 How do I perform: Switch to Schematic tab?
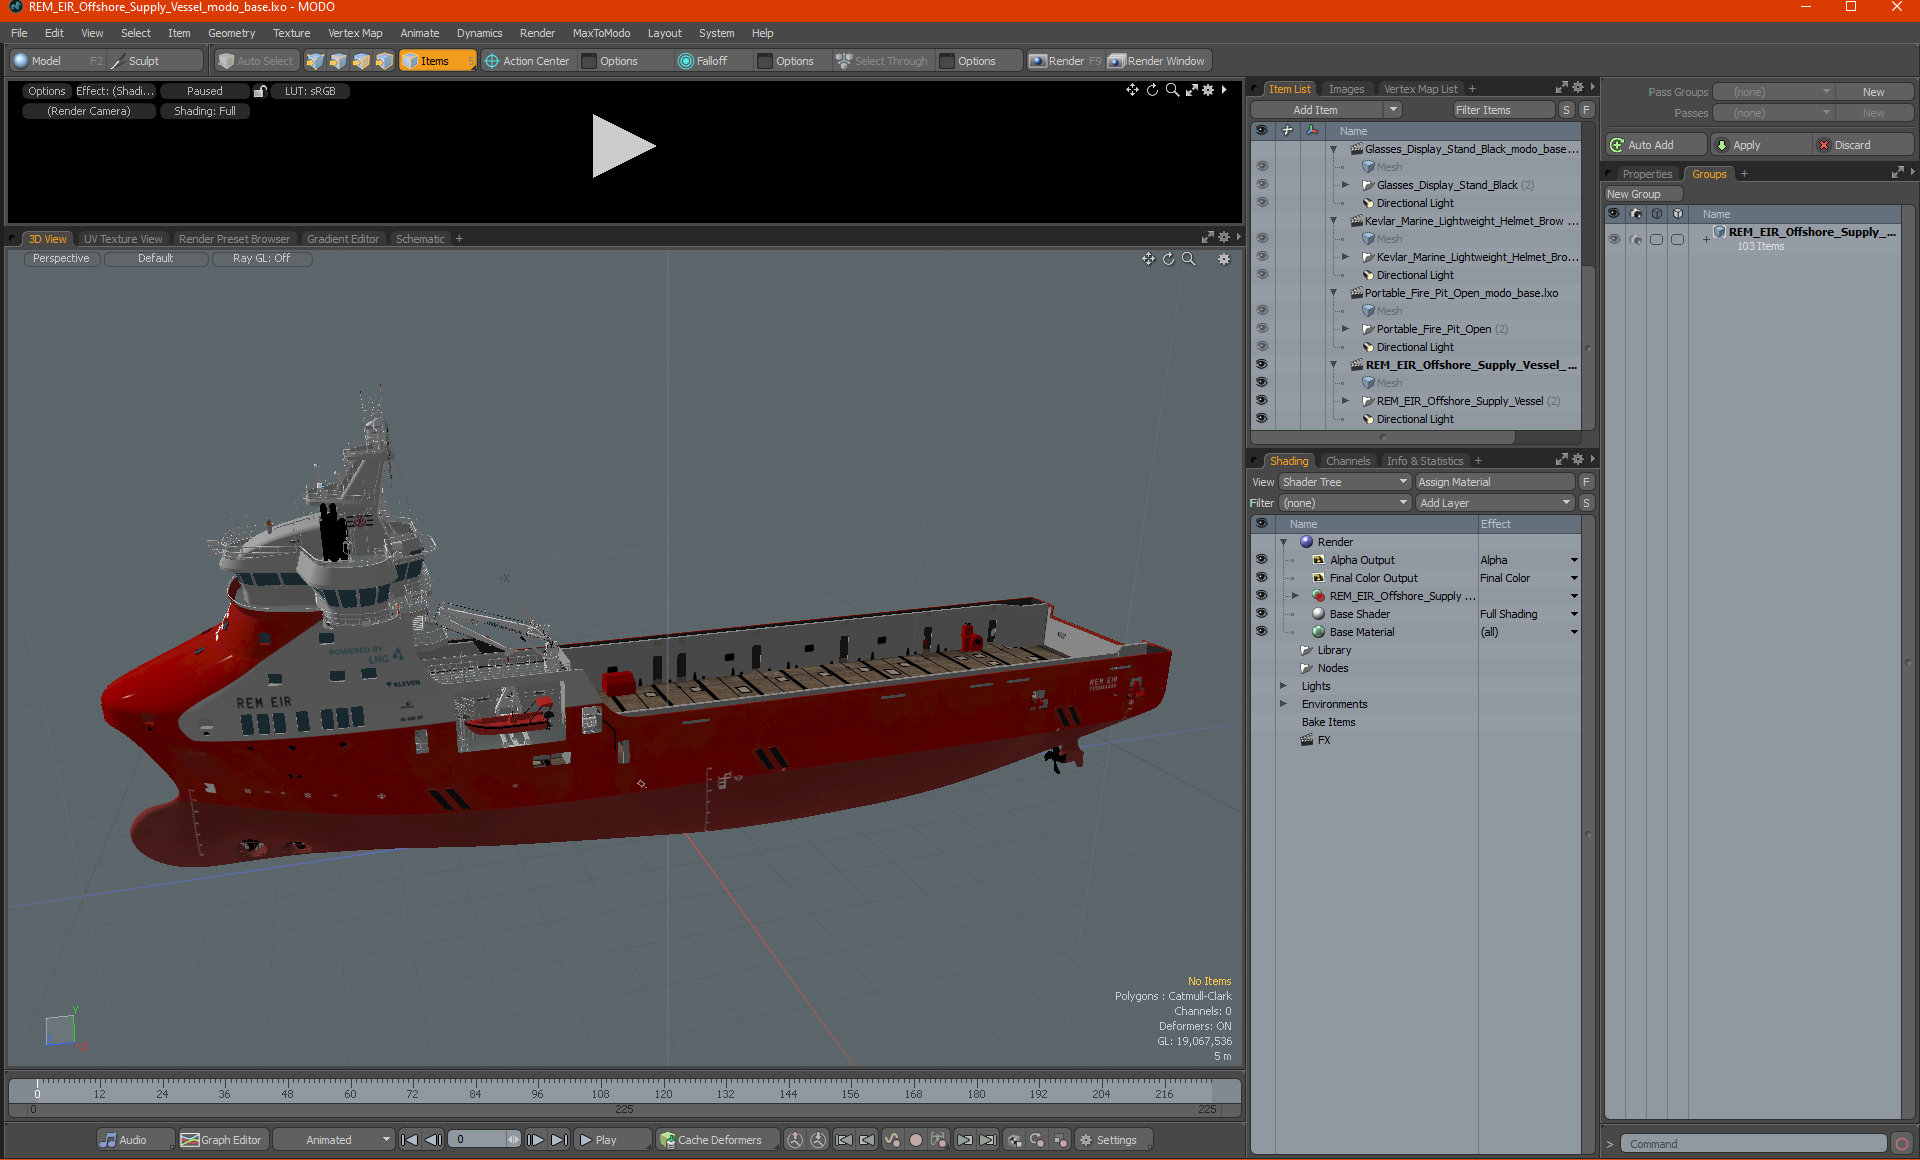click(420, 239)
